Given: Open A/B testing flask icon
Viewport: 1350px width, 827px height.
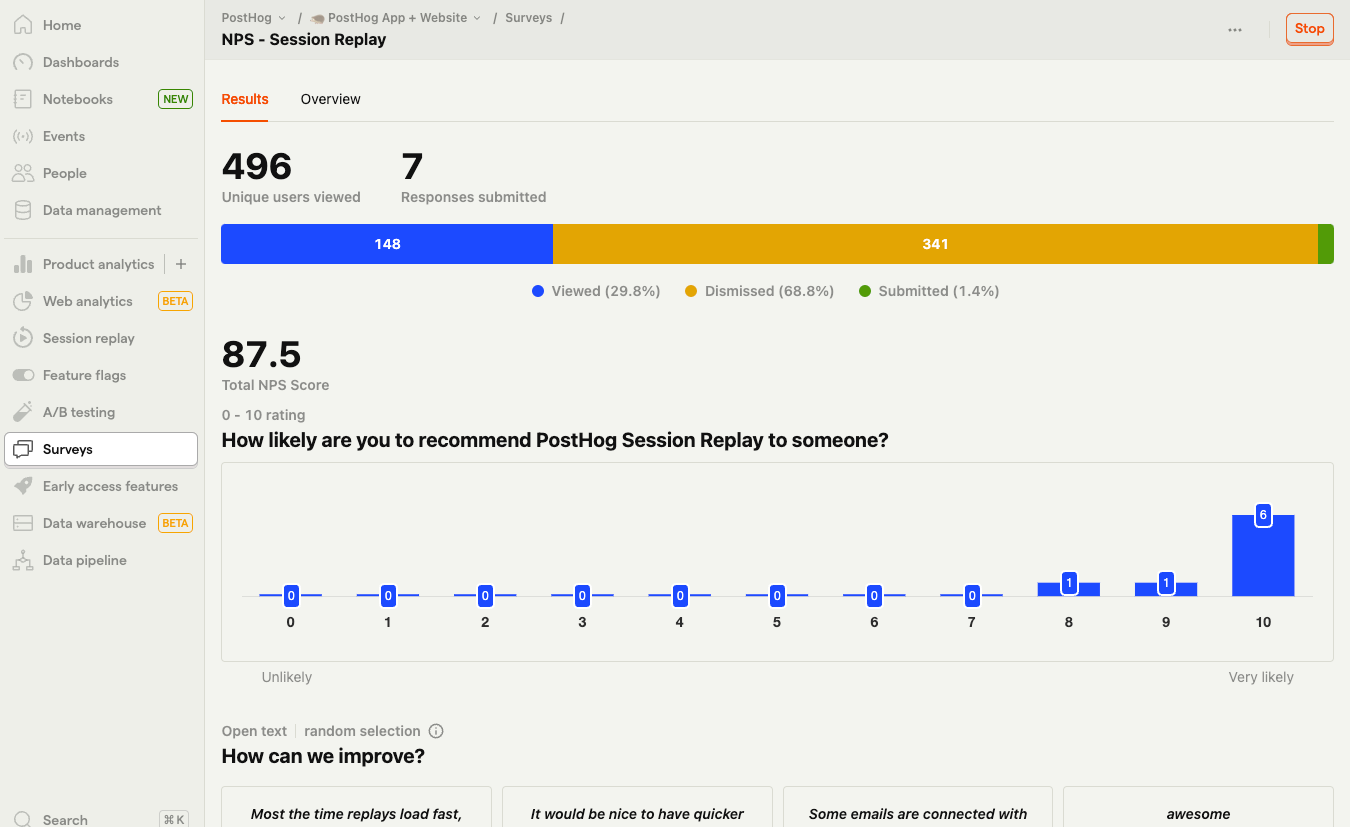Looking at the screenshot, I should coord(23,412).
